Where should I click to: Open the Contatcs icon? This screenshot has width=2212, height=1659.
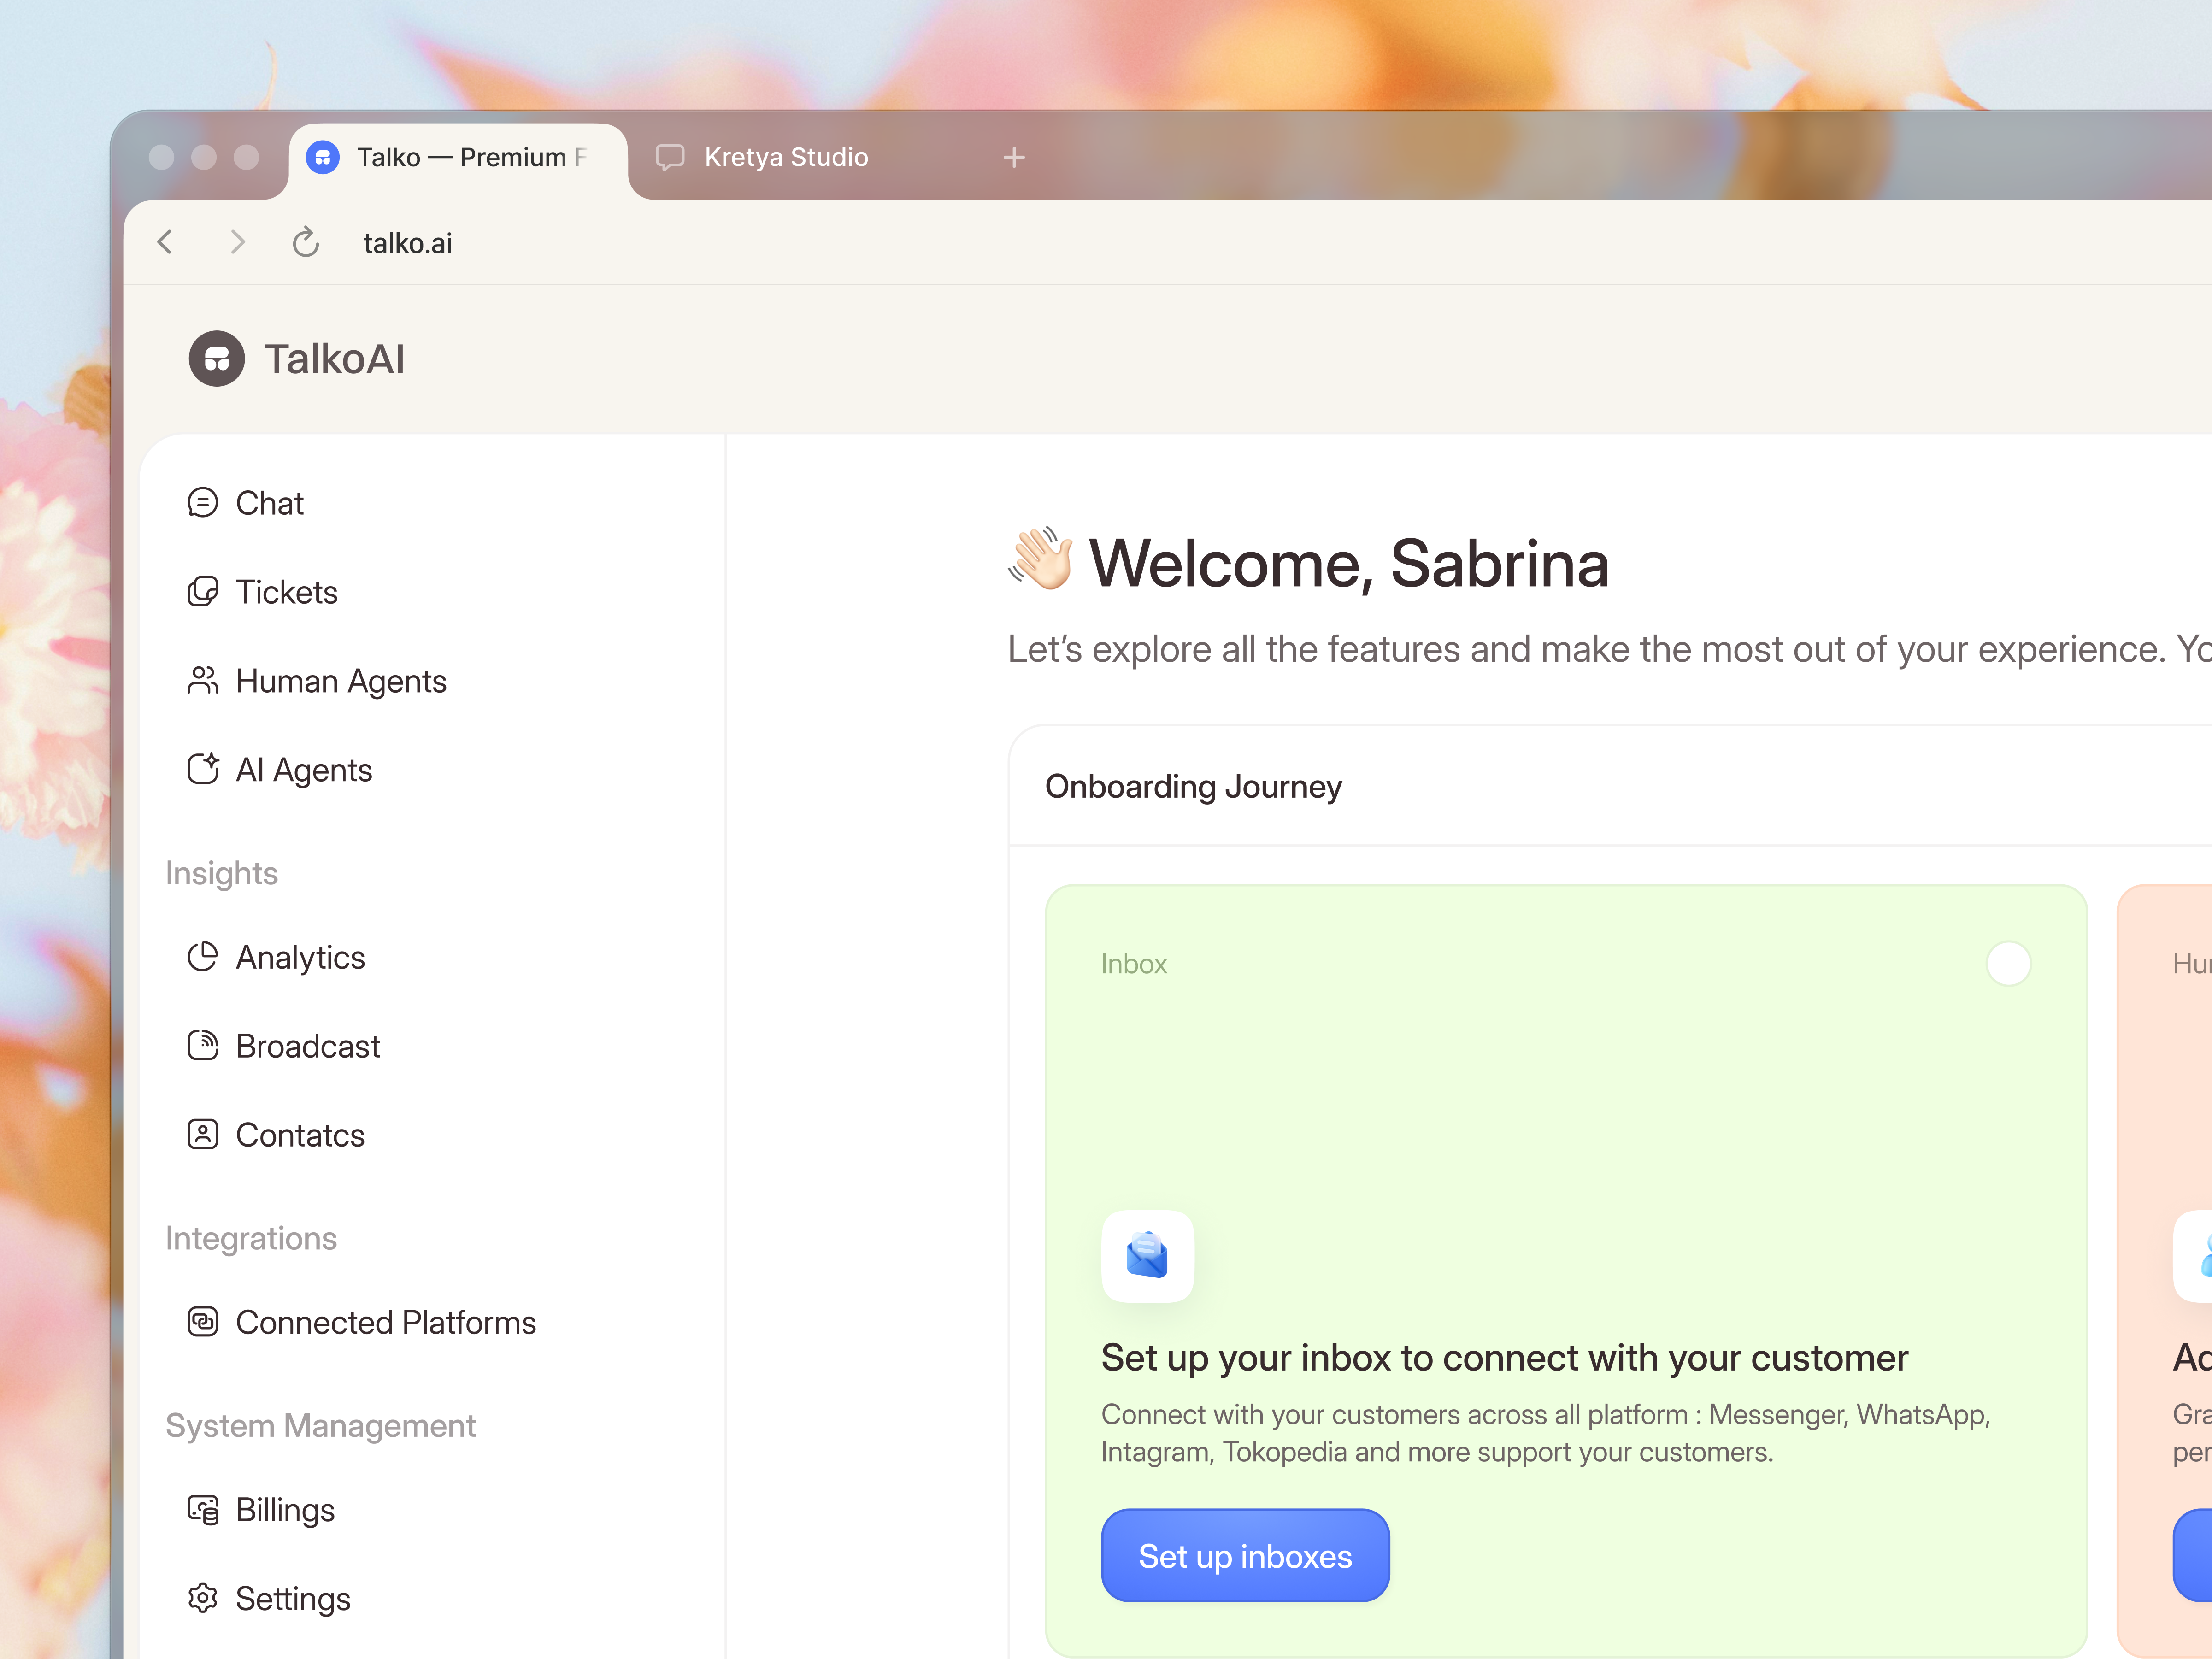(203, 1134)
